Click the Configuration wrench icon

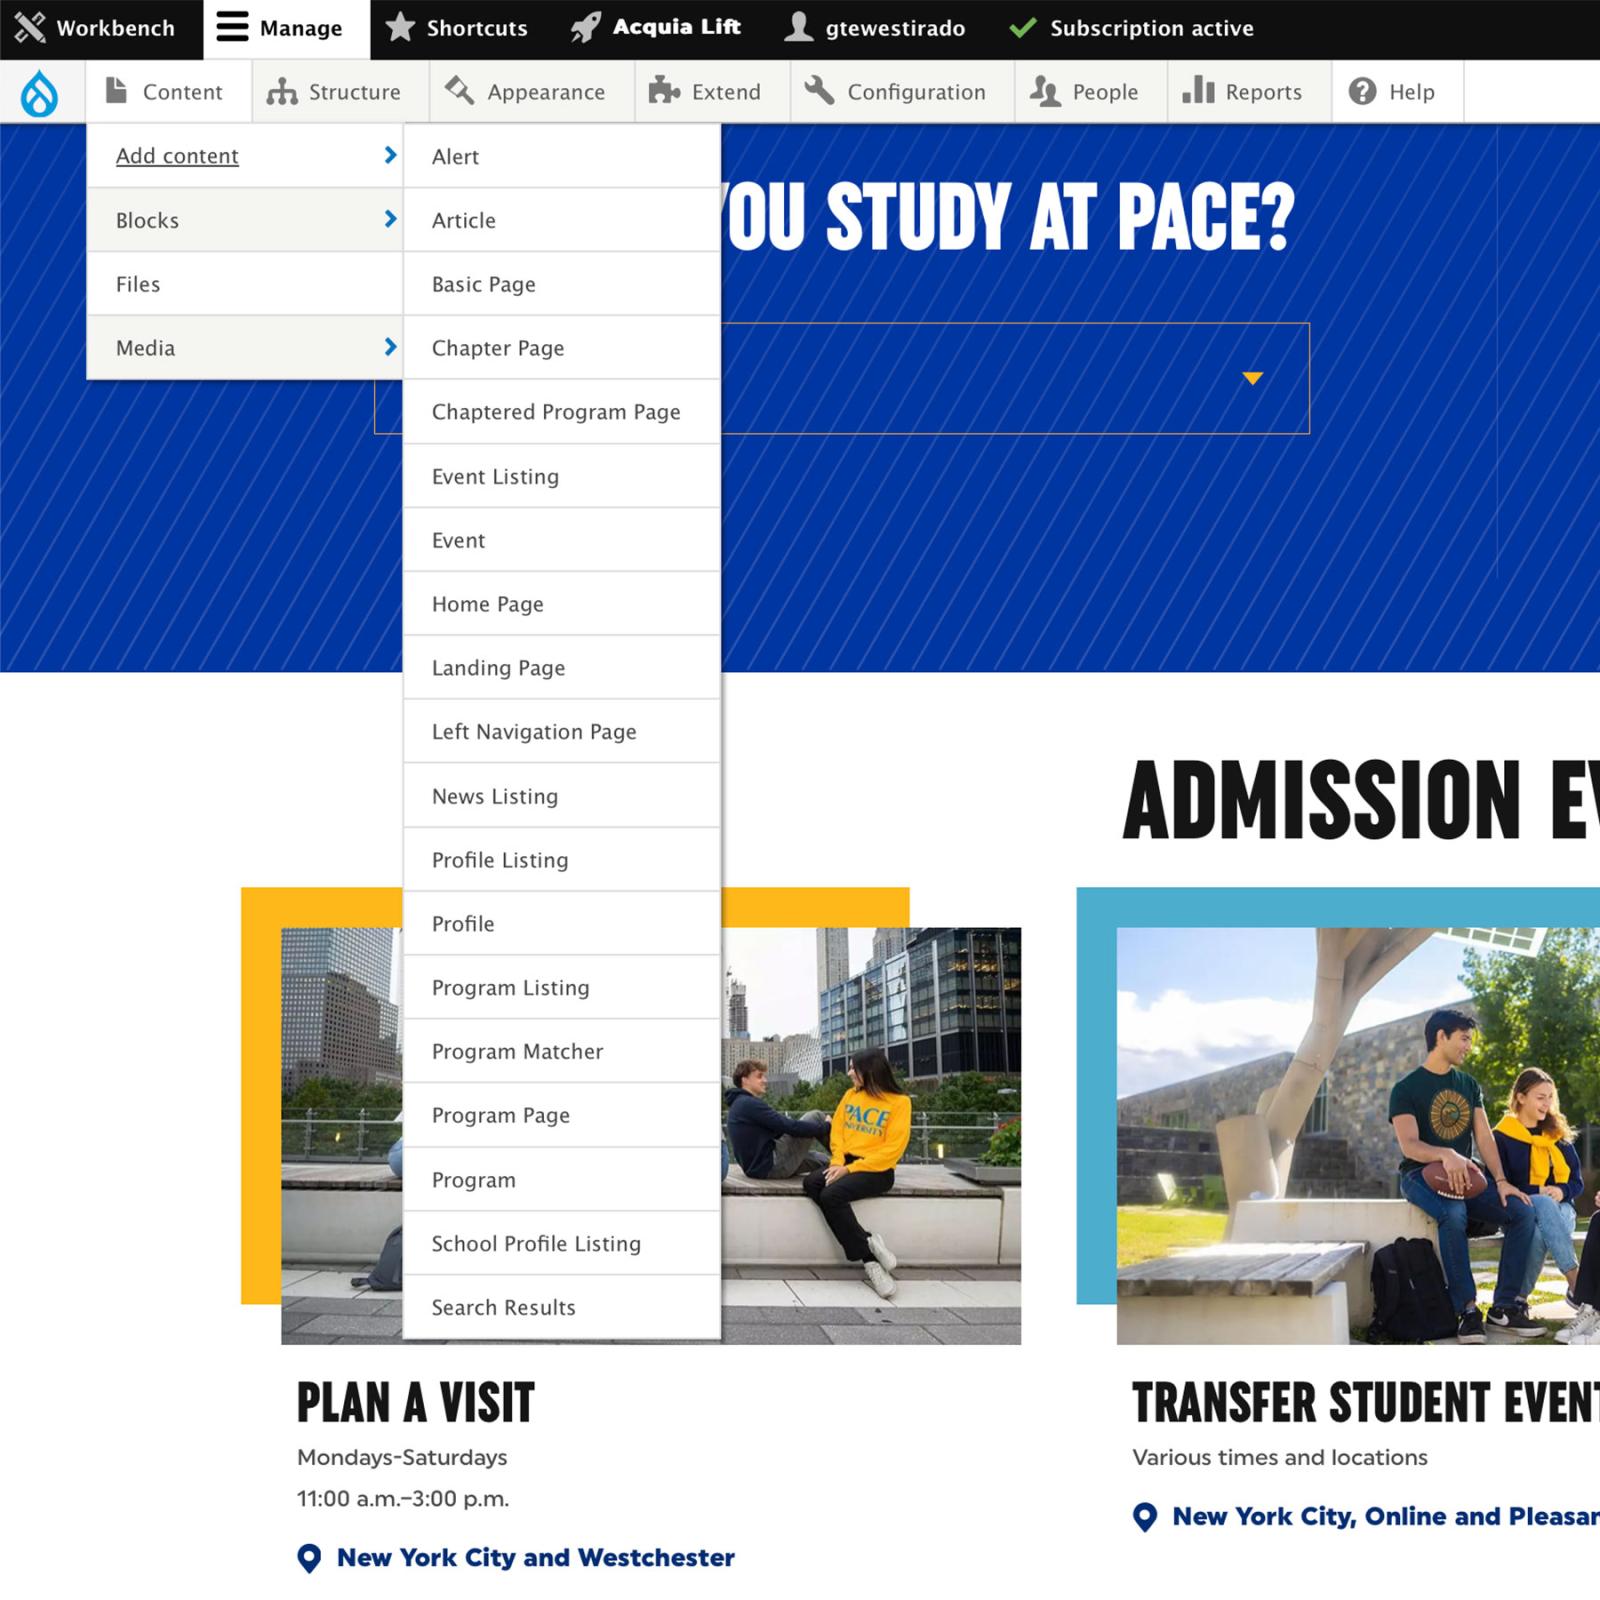click(820, 91)
